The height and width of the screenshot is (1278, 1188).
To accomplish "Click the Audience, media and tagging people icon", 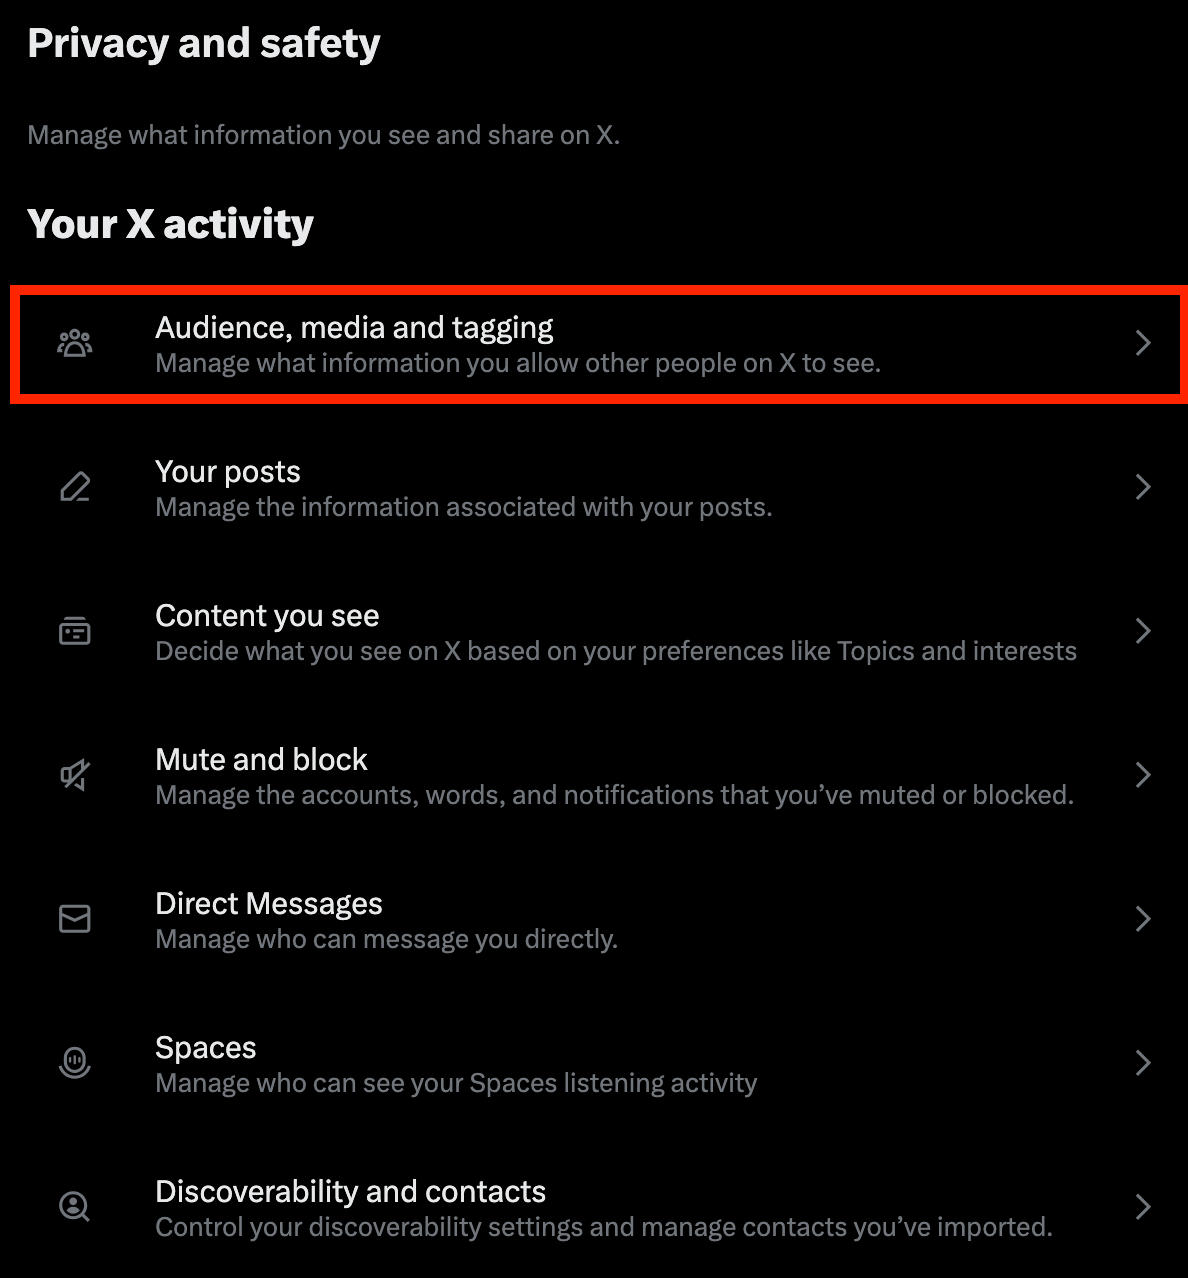I will (x=75, y=344).
